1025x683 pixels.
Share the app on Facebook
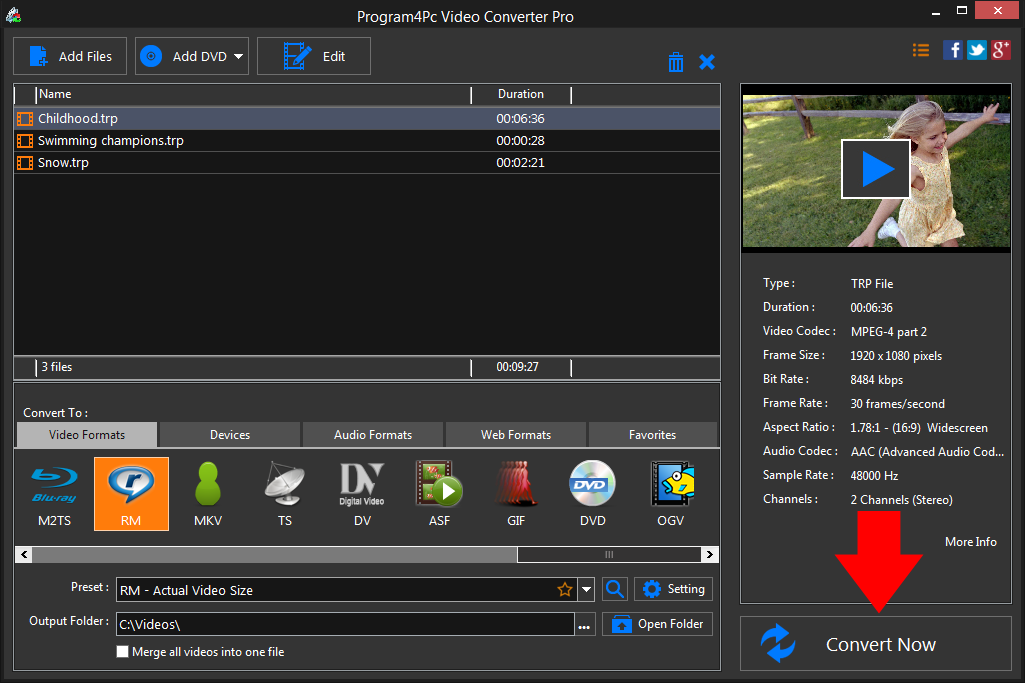tap(952, 49)
